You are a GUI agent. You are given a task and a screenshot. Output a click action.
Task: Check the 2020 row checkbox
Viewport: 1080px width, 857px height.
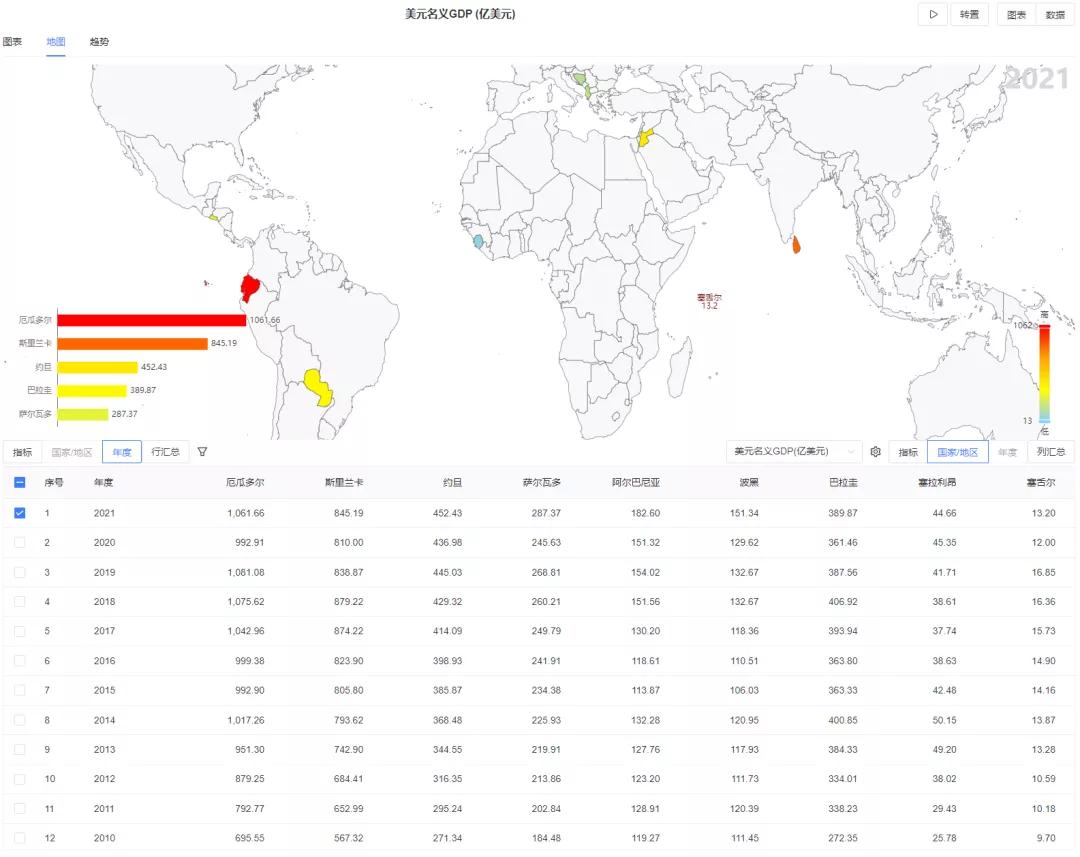pyautogui.click(x=19, y=542)
